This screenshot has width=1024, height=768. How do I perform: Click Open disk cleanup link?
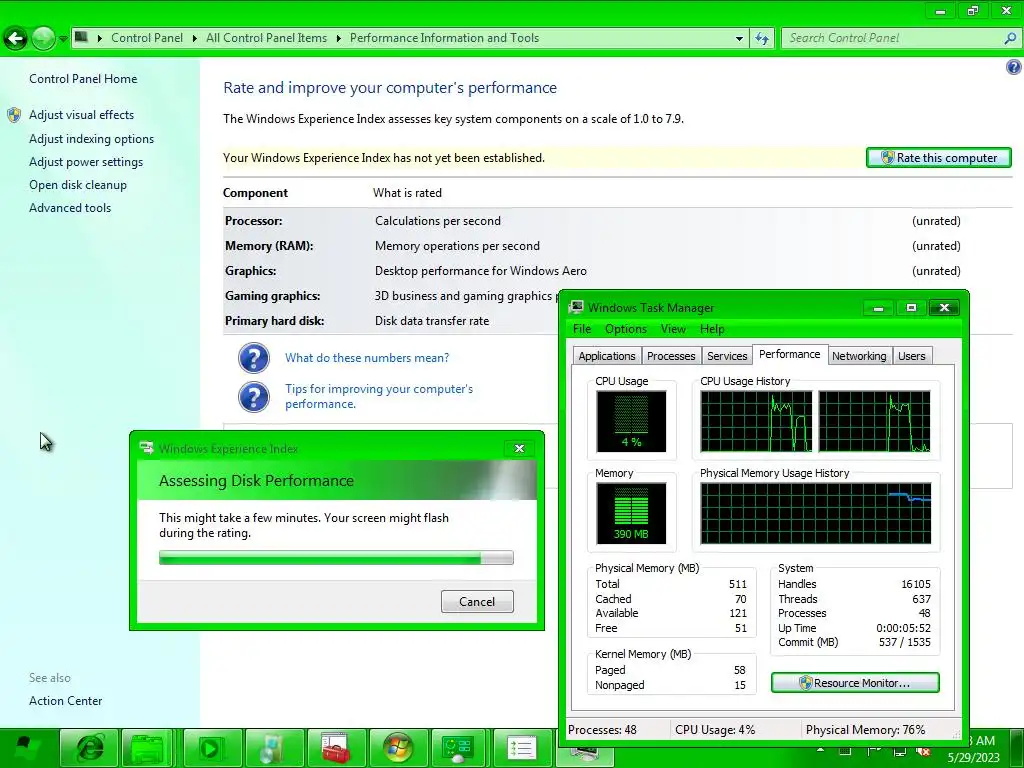tap(78, 185)
